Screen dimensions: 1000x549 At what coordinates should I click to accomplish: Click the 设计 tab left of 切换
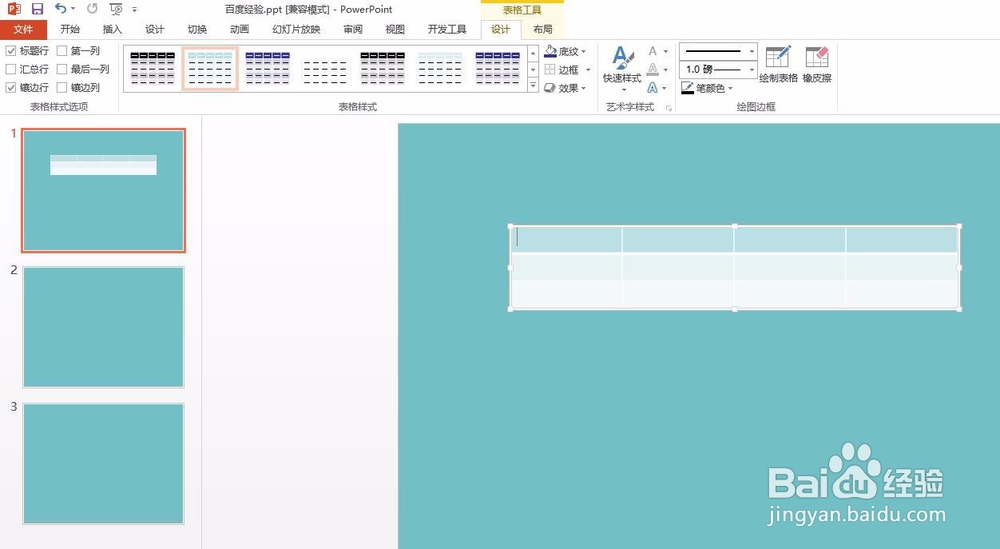click(x=154, y=29)
